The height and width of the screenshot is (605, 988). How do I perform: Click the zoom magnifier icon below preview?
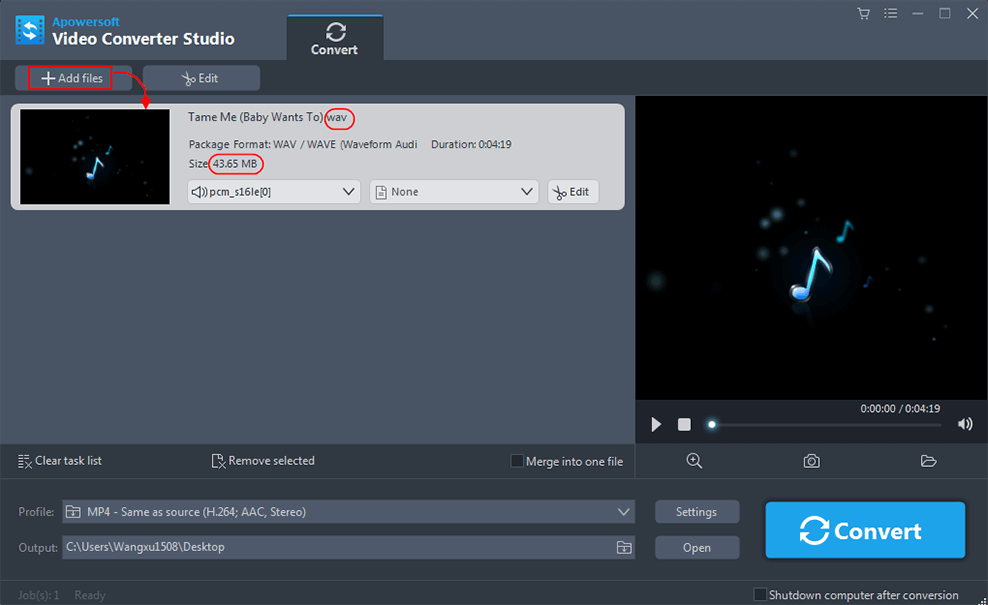point(694,461)
